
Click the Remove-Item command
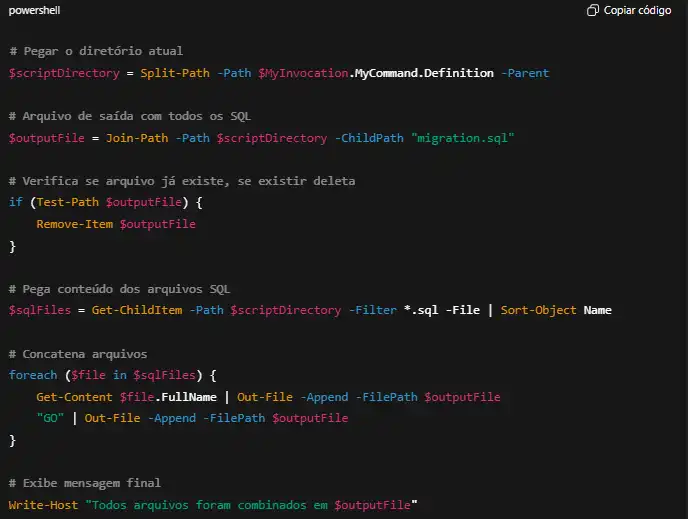[75, 224]
